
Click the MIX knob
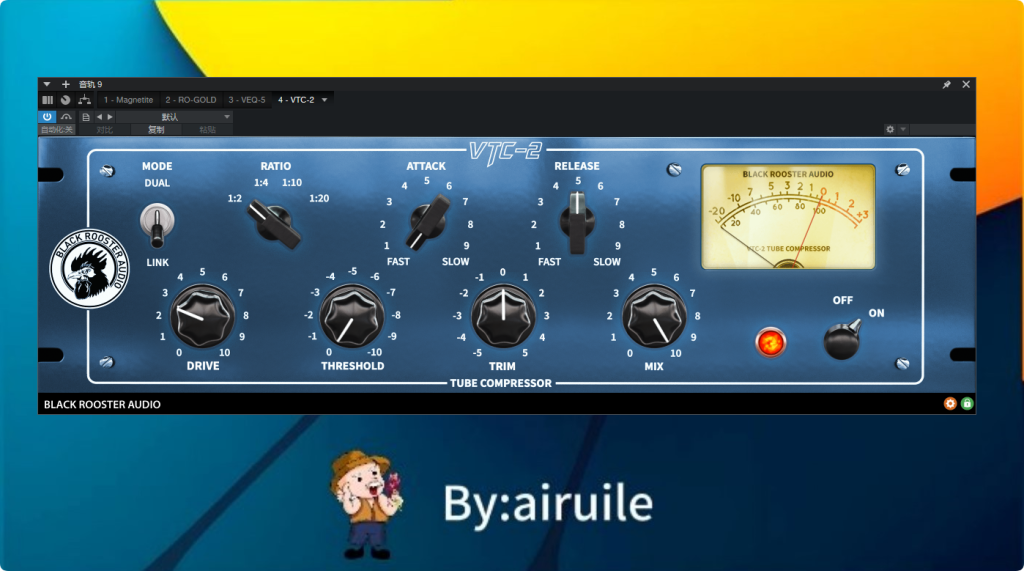(x=654, y=316)
